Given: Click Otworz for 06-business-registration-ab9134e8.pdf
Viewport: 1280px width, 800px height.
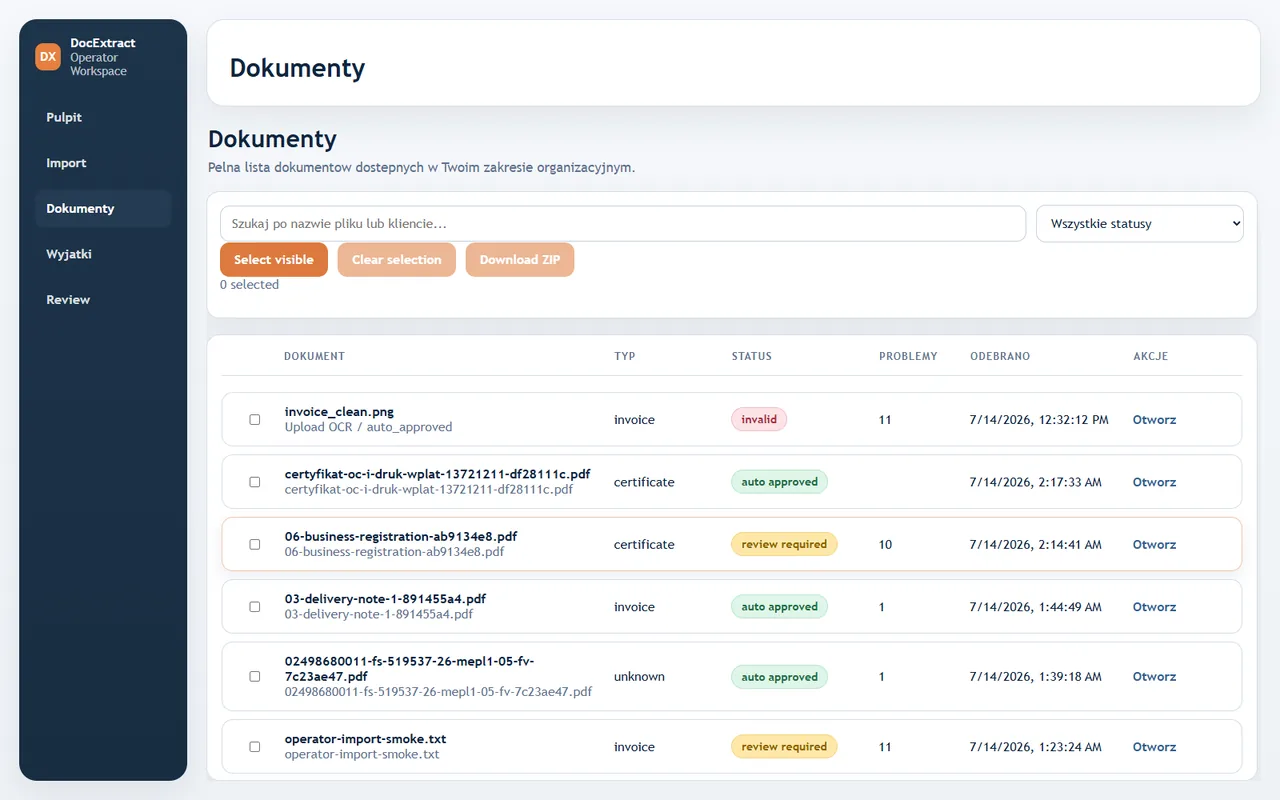Looking at the screenshot, I should coord(1154,545).
